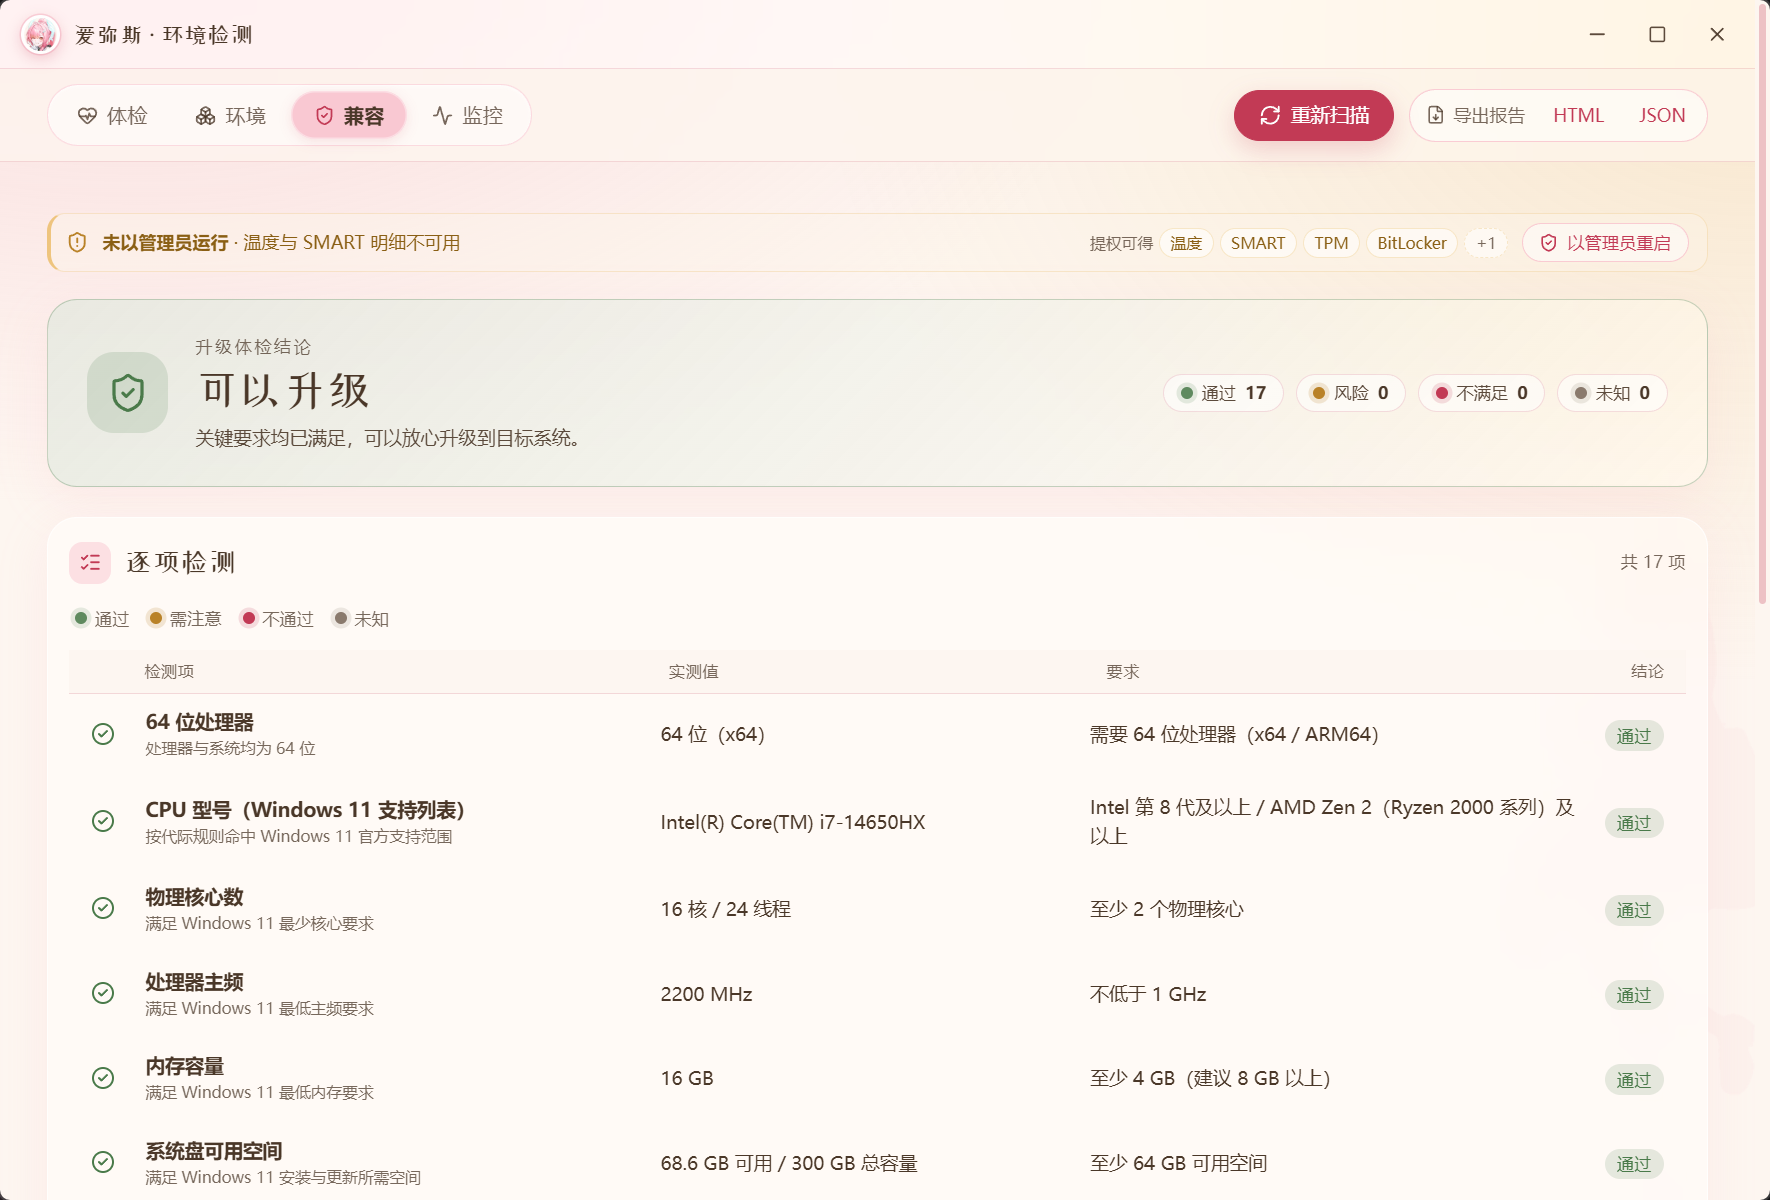The width and height of the screenshot is (1770, 1200).
Task: Click the 通过 badge in 内存容量 row
Action: coord(1634,1080)
